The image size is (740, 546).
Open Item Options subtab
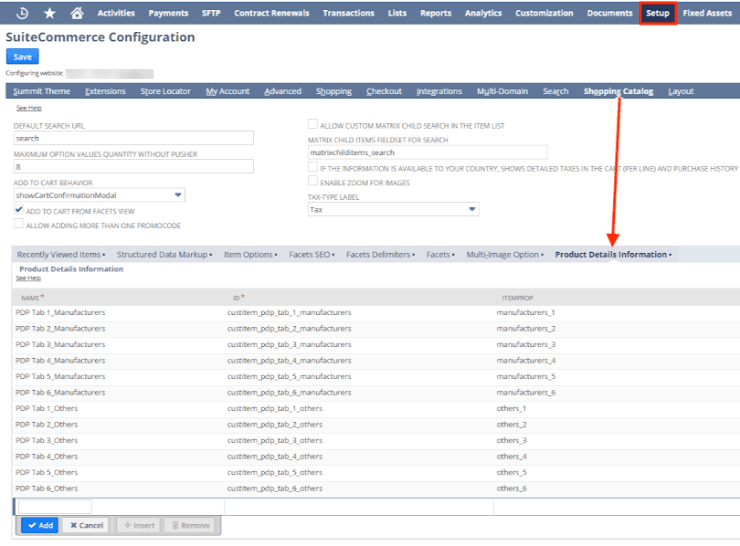coord(250,255)
